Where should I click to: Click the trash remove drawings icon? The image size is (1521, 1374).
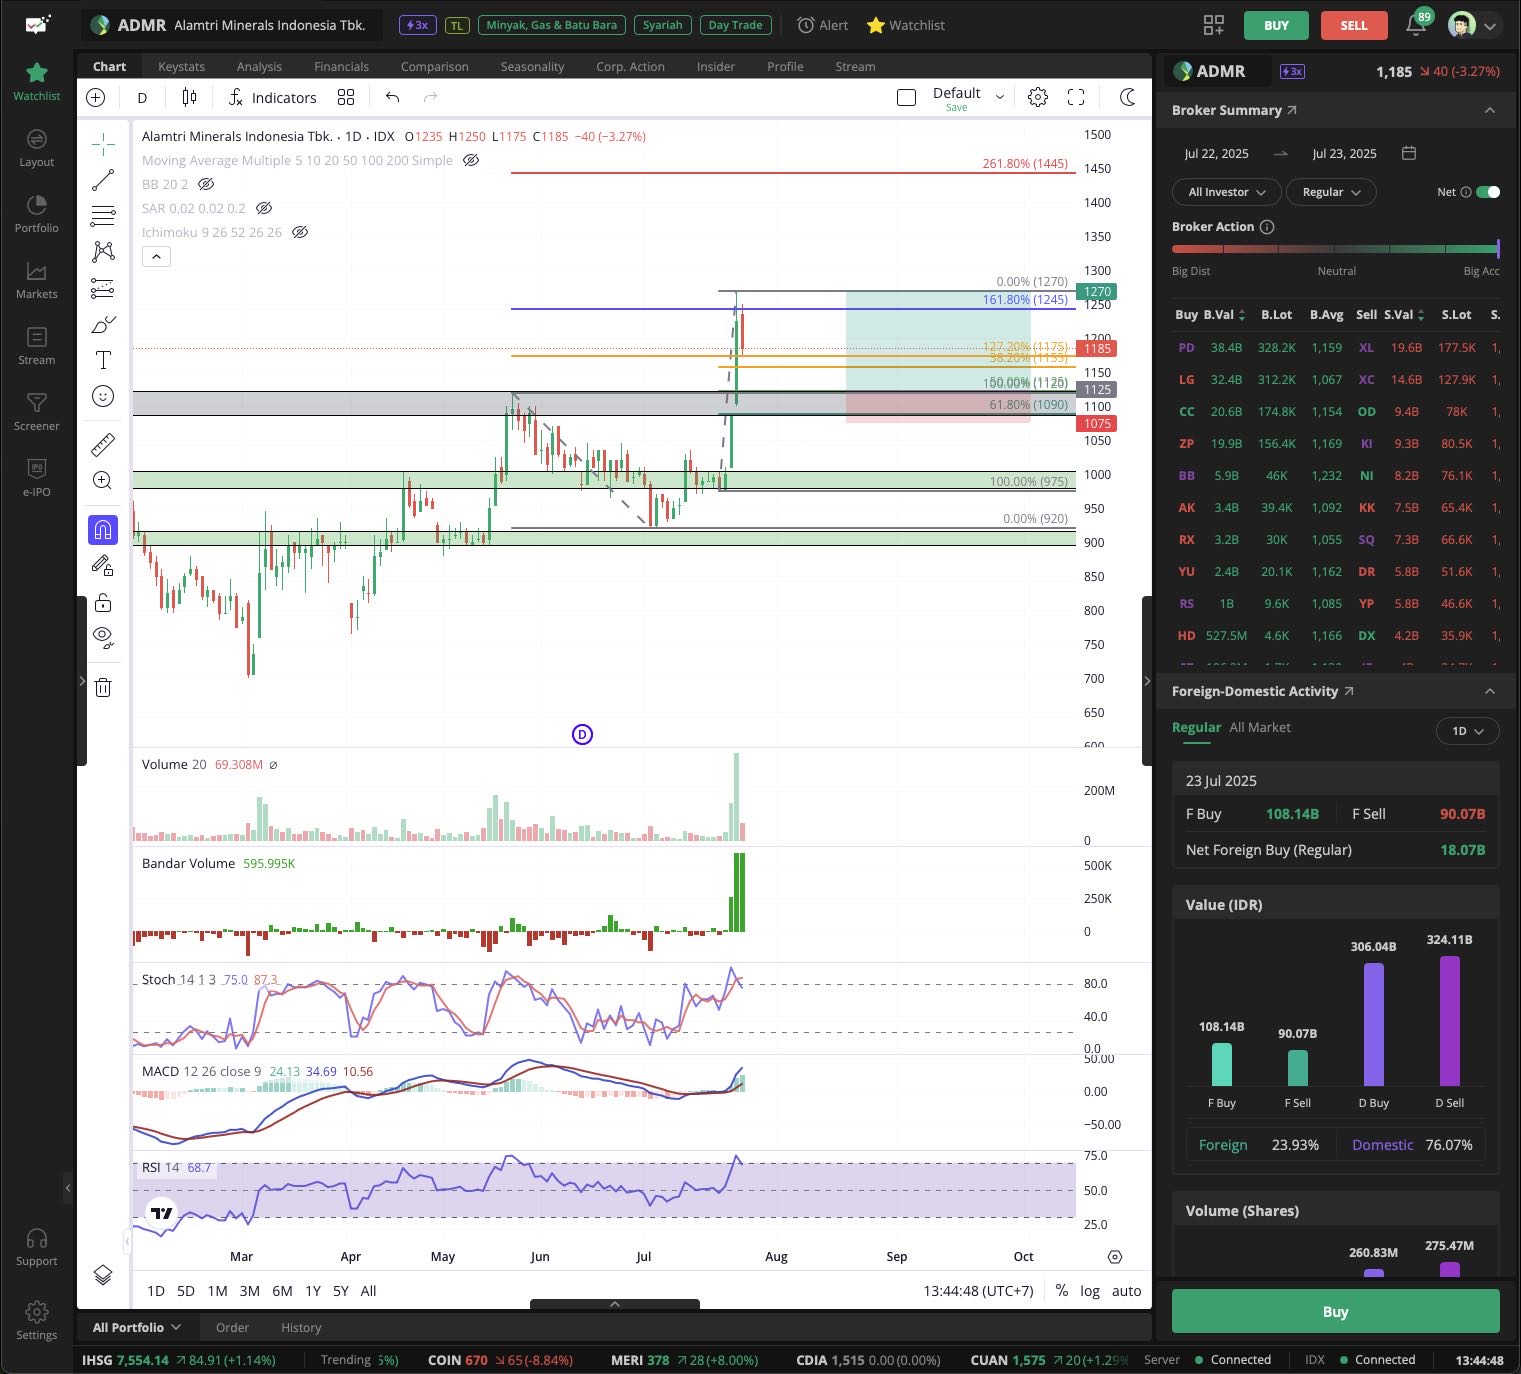(x=103, y=687)
